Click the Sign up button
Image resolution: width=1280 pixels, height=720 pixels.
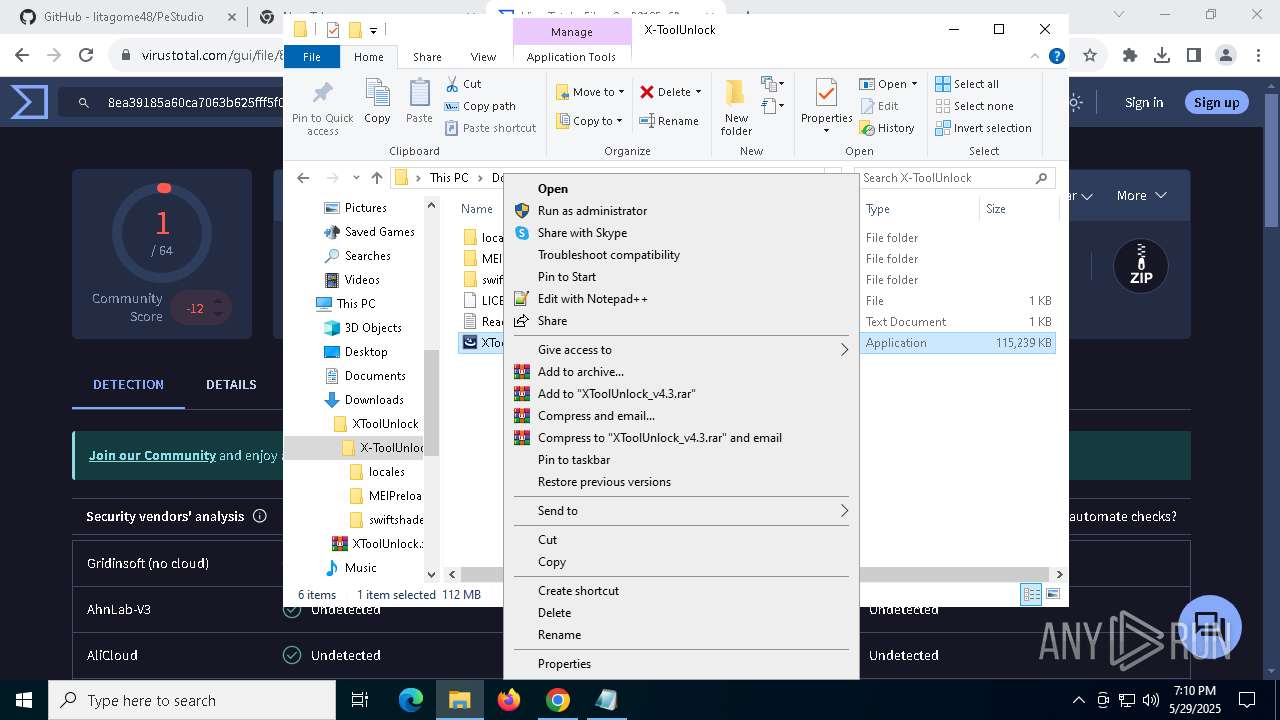pos(1216,102)
